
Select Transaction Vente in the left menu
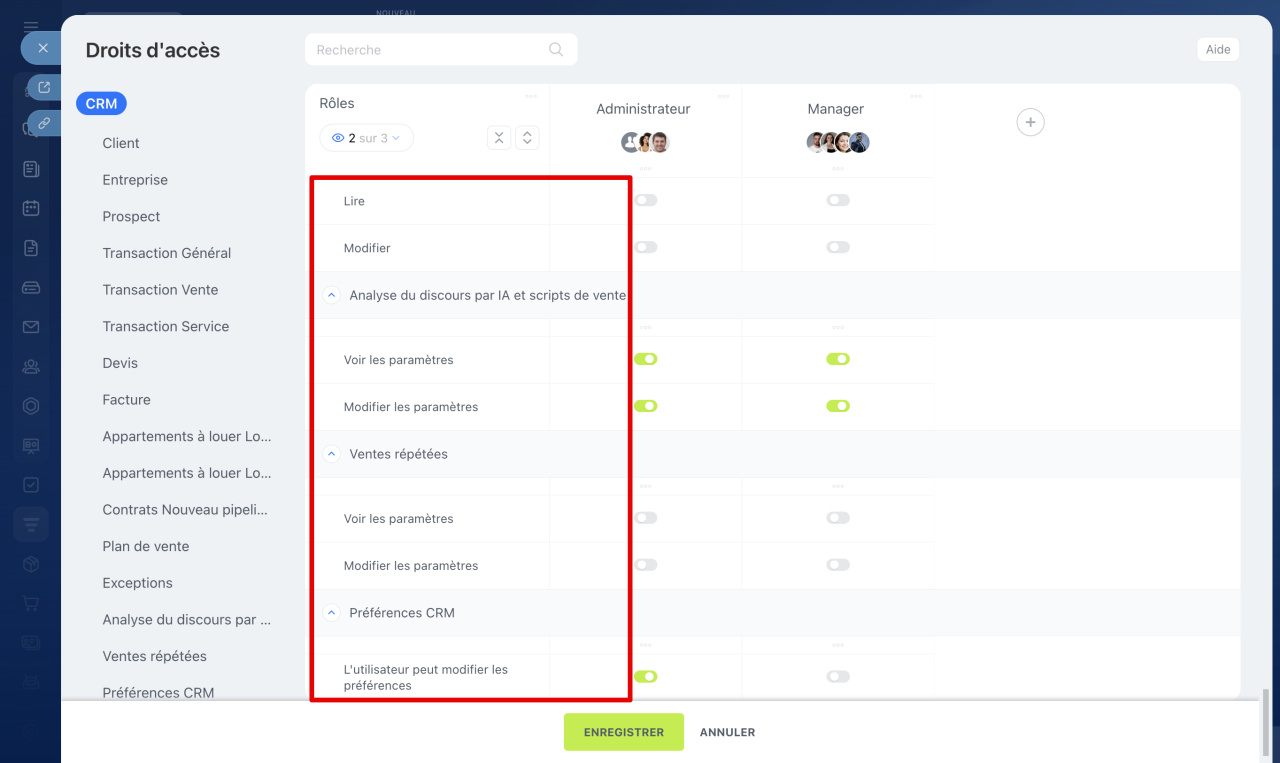tap(160, 290)
